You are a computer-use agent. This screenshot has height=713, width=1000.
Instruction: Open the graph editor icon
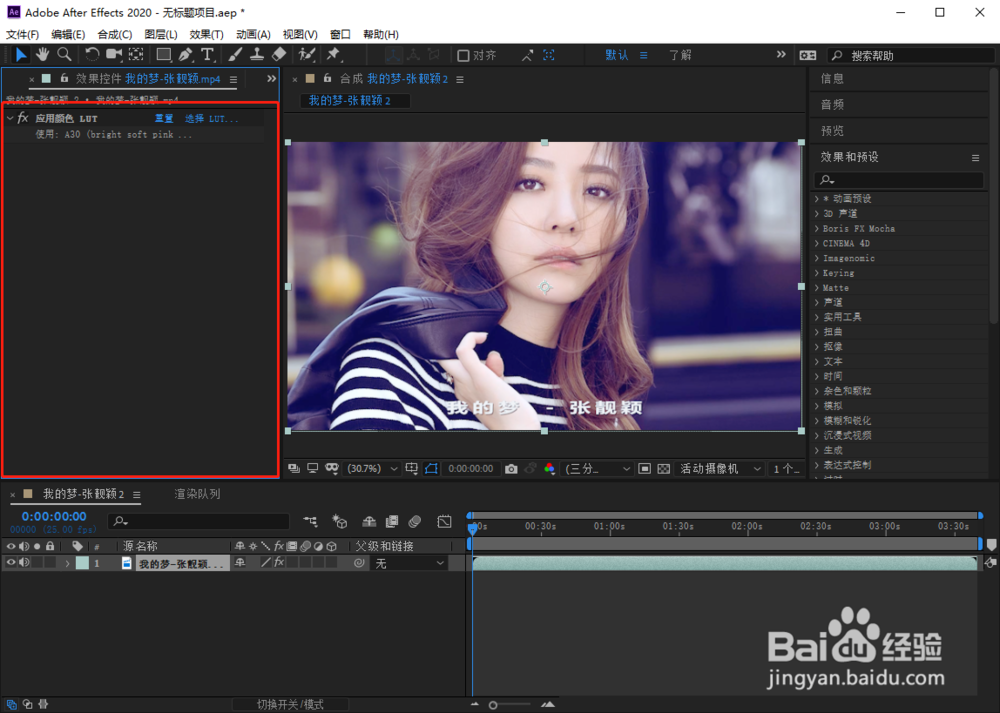click(x=445, y=522)
